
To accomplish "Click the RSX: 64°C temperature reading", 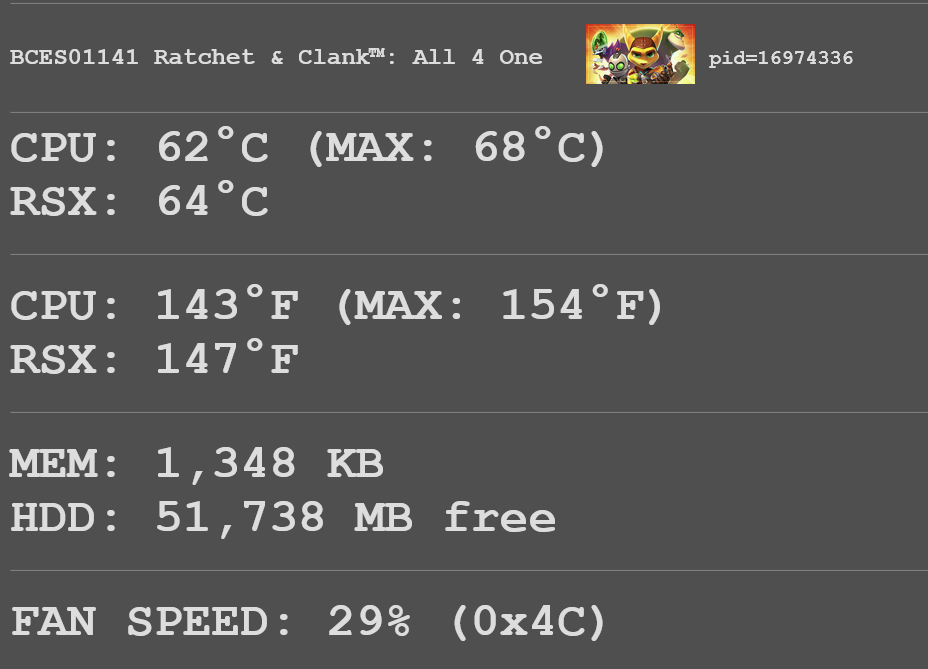I will pos(140,201).
